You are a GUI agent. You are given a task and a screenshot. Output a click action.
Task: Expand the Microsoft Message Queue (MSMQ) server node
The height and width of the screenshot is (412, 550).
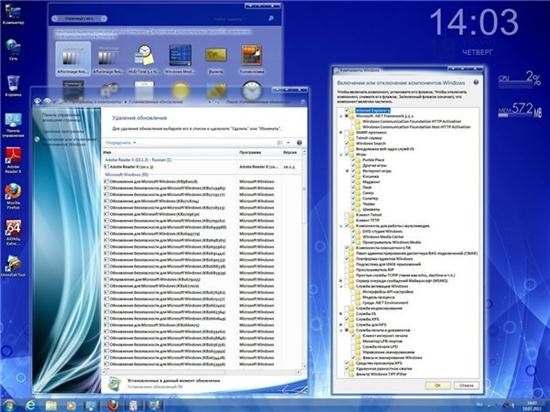click(341, 281)
